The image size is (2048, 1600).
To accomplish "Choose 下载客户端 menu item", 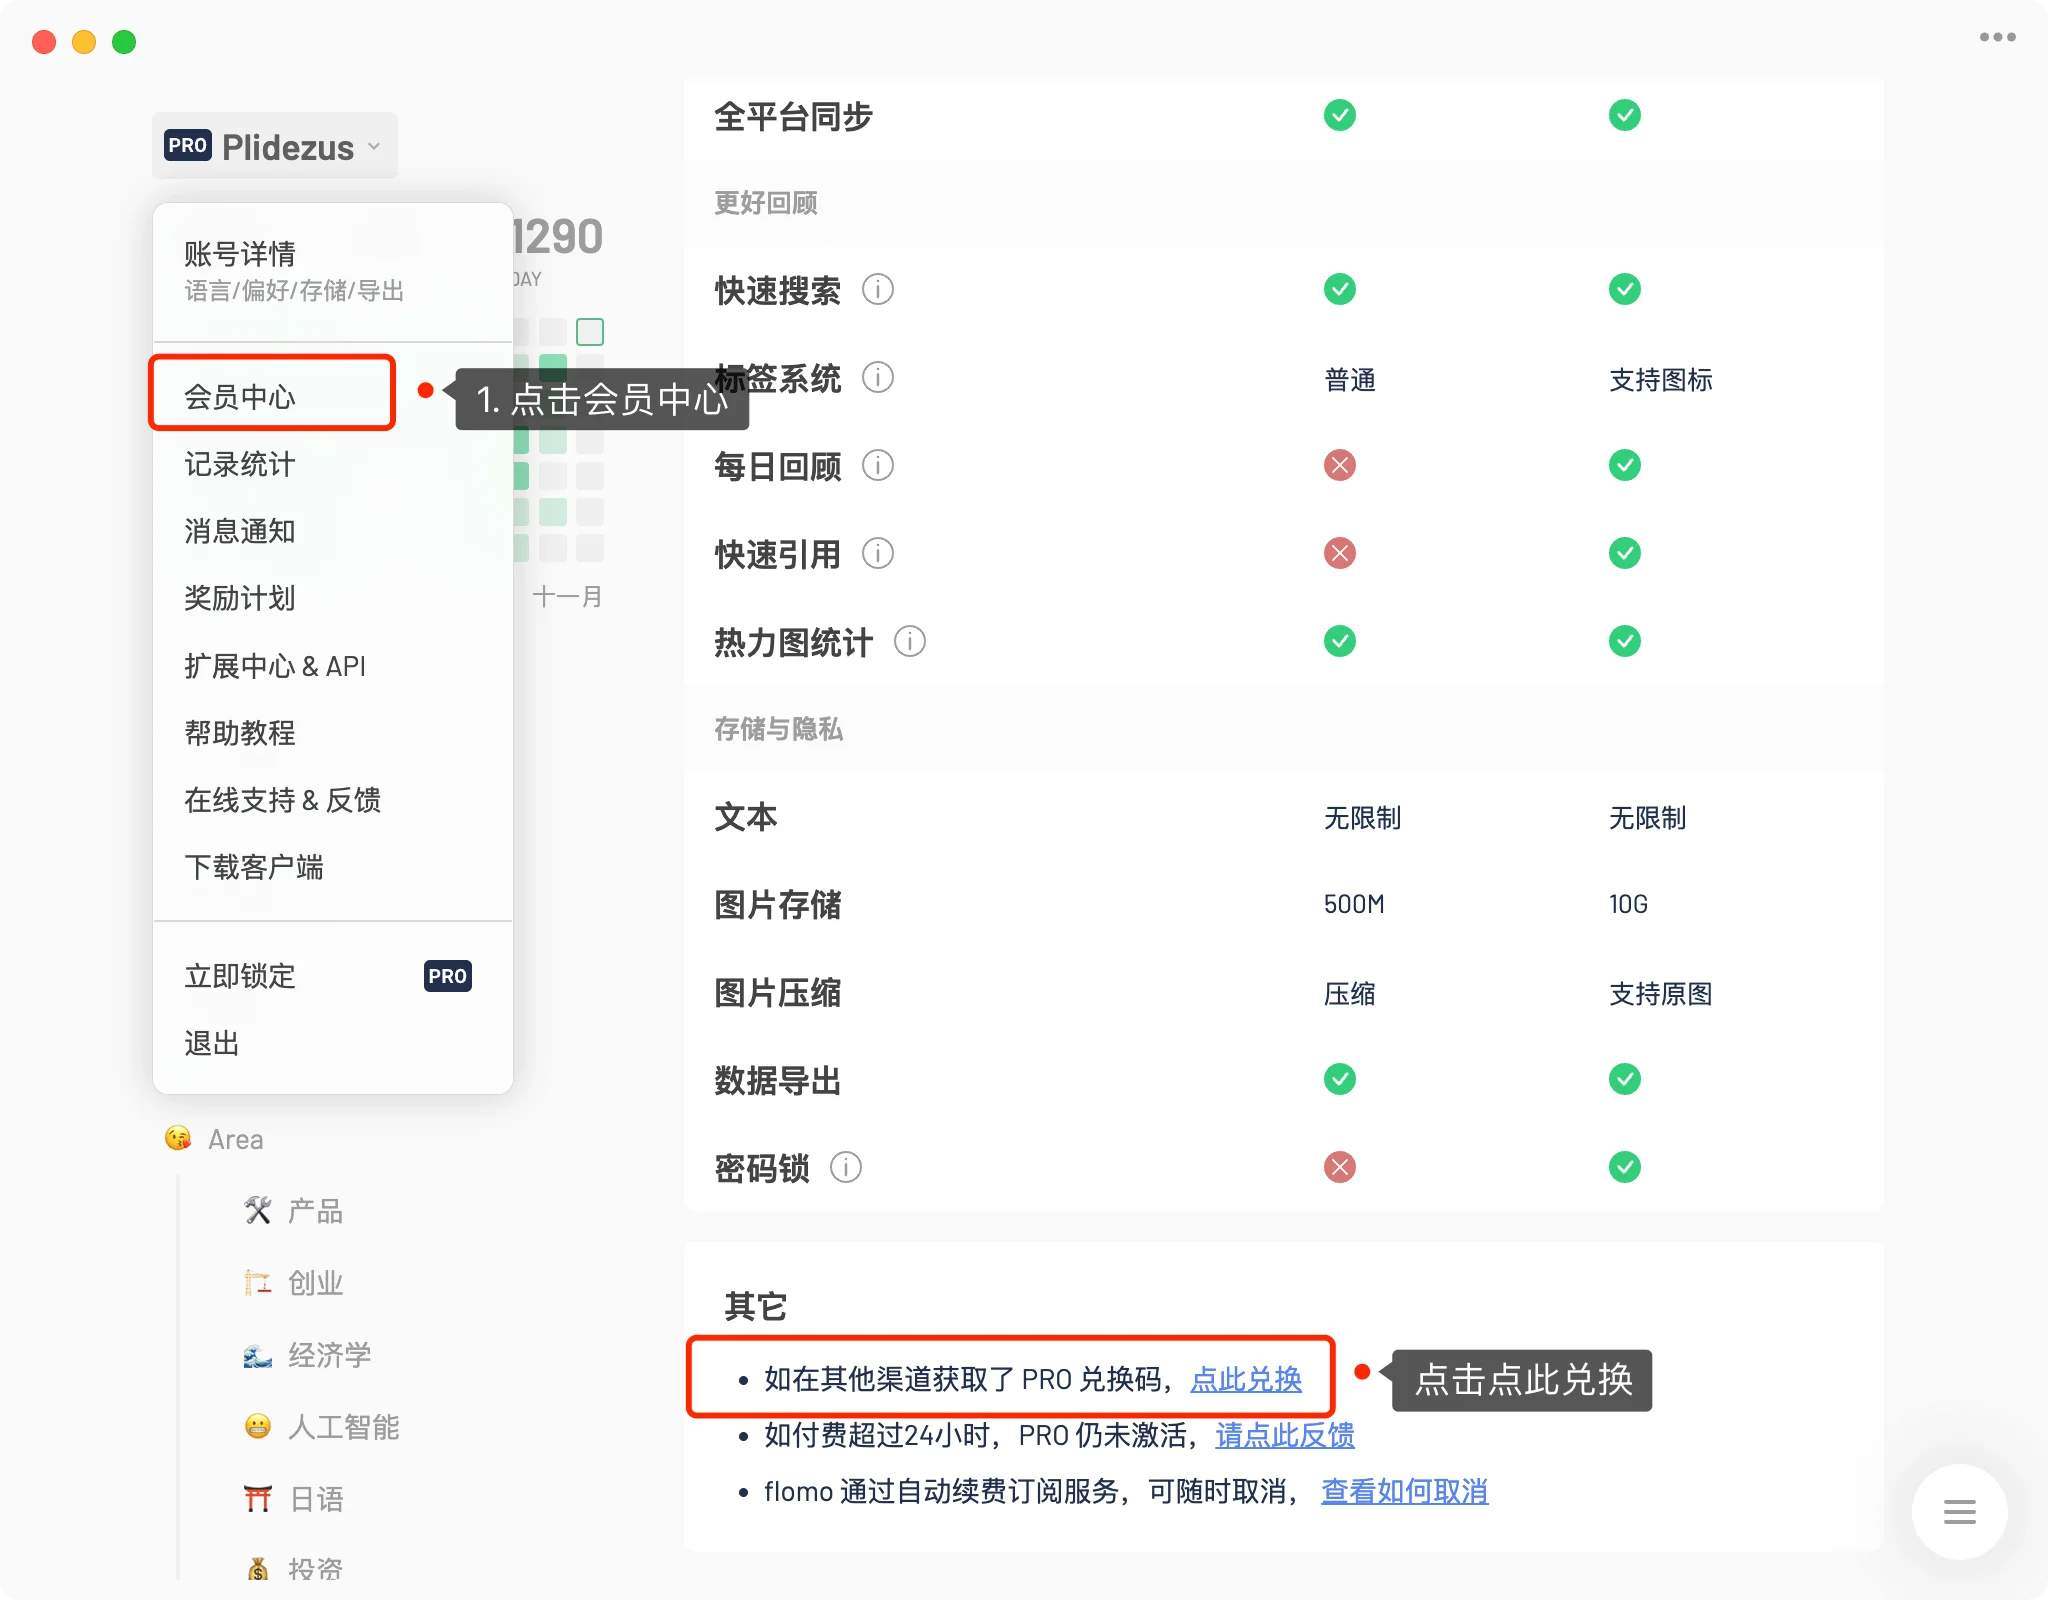I will coord(254,867).
